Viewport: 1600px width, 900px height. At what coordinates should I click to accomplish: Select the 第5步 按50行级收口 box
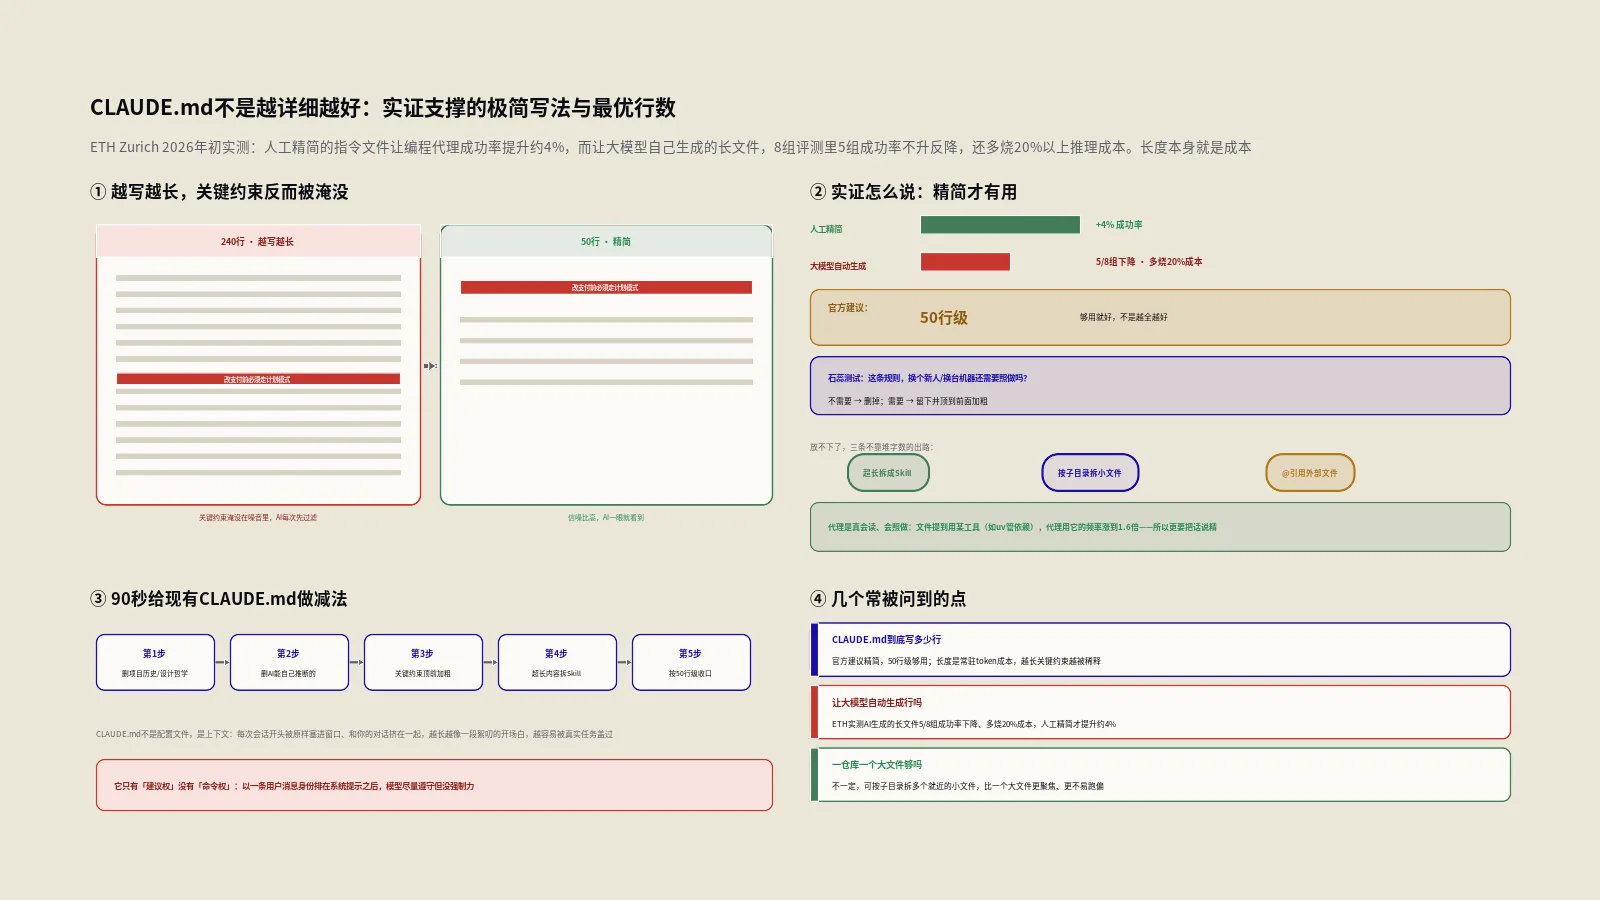pos(691,662)
